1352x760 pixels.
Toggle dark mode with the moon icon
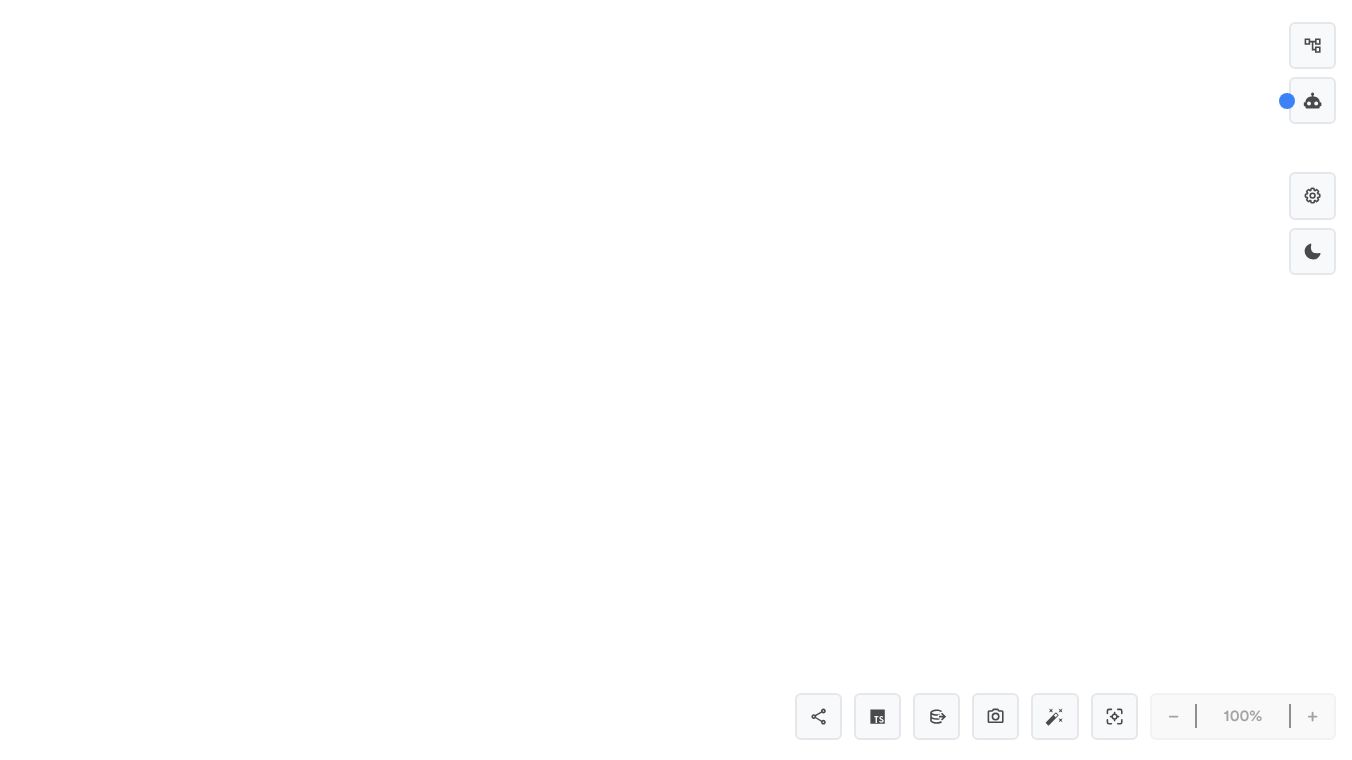click(1312, 252)
